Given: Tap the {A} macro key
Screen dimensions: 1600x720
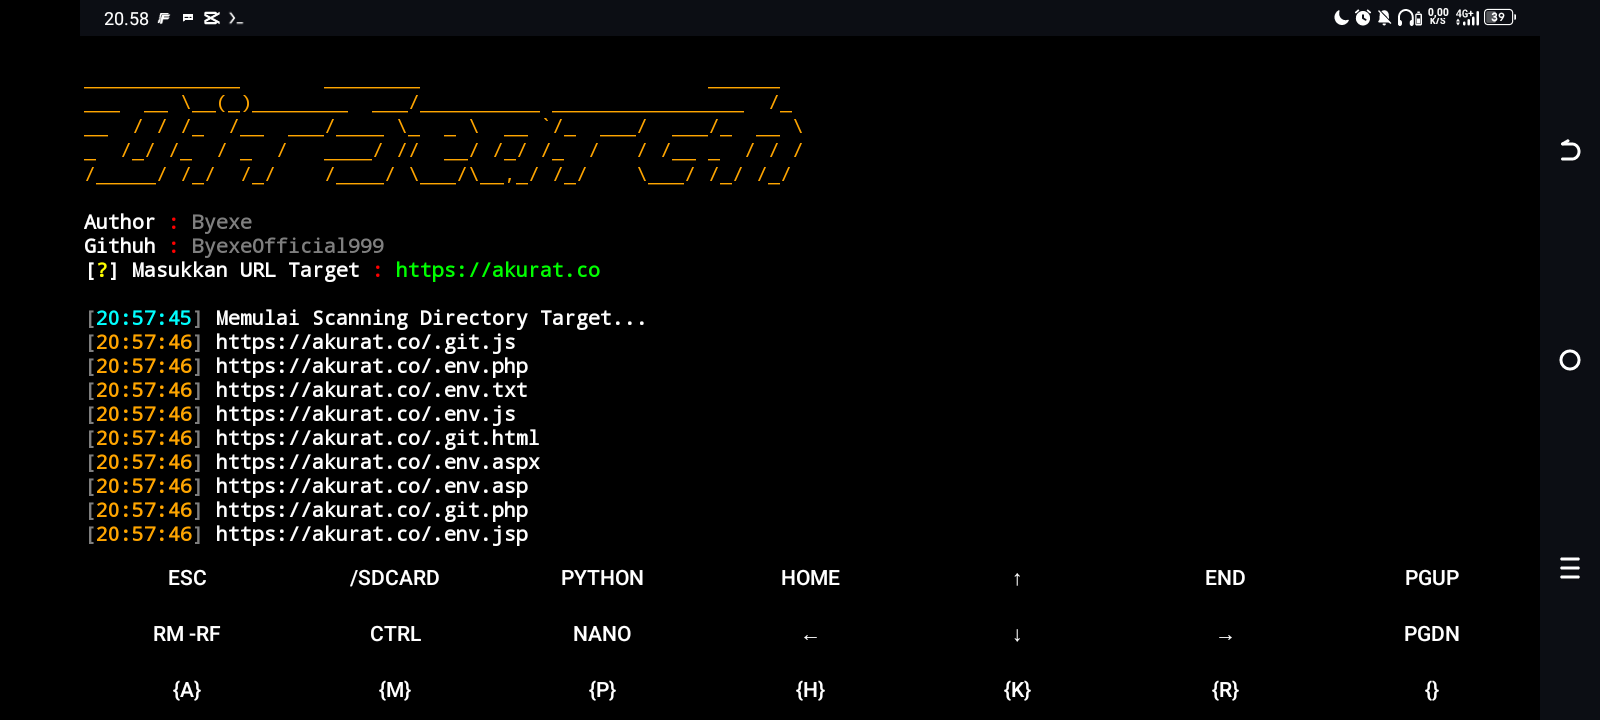Looking at the screenshot, I should pos(187,690).
